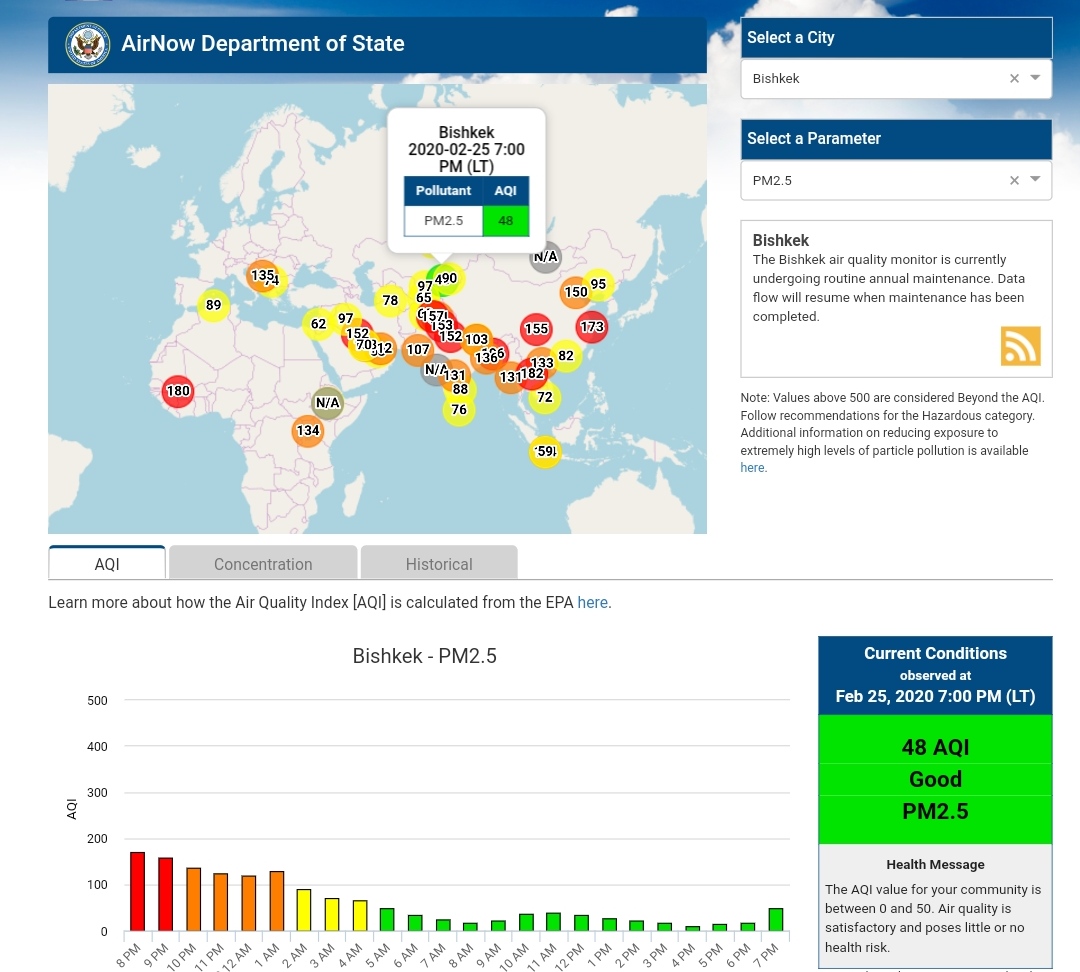Expand the Select a City dropdown arrow
1080x972 pixels.
tap(1036, 78)
